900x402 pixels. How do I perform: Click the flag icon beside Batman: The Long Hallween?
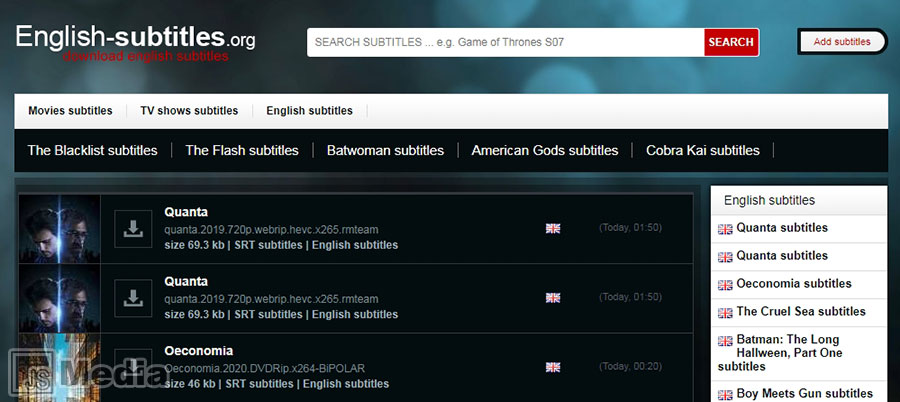tap(725, 341)
